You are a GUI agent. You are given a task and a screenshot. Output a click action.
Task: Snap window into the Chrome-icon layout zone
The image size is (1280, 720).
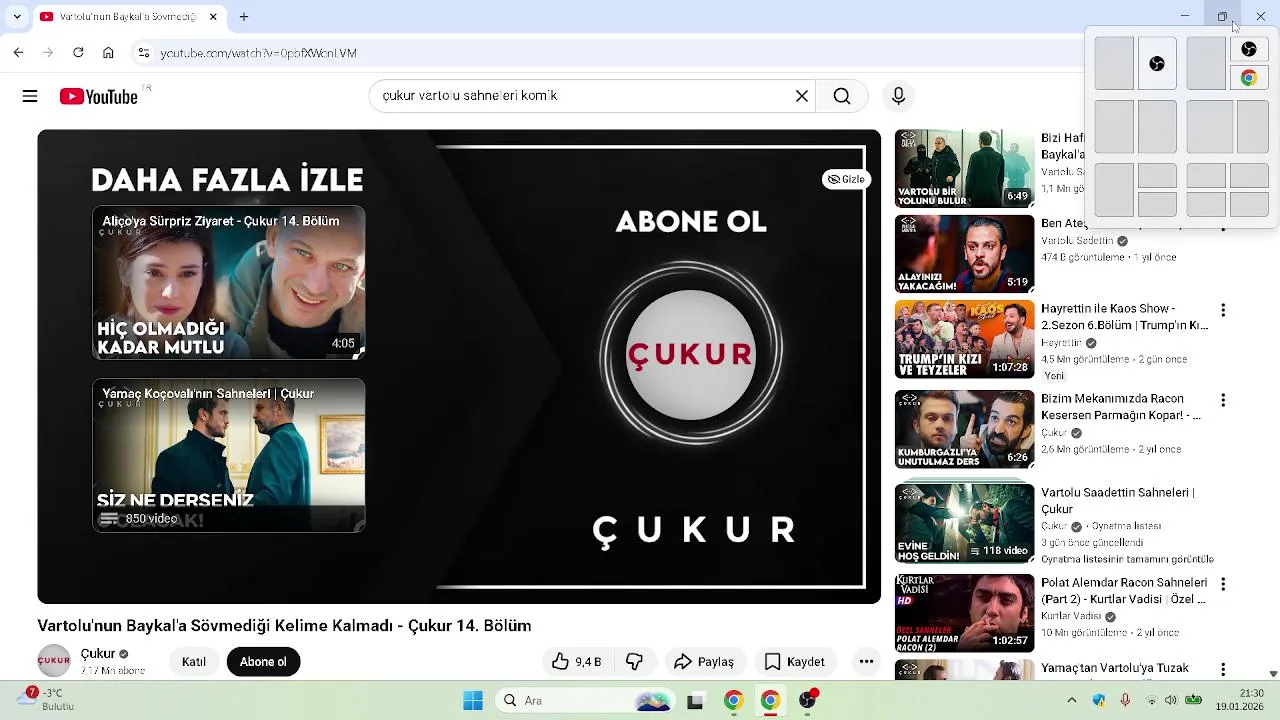[1249, 78]
